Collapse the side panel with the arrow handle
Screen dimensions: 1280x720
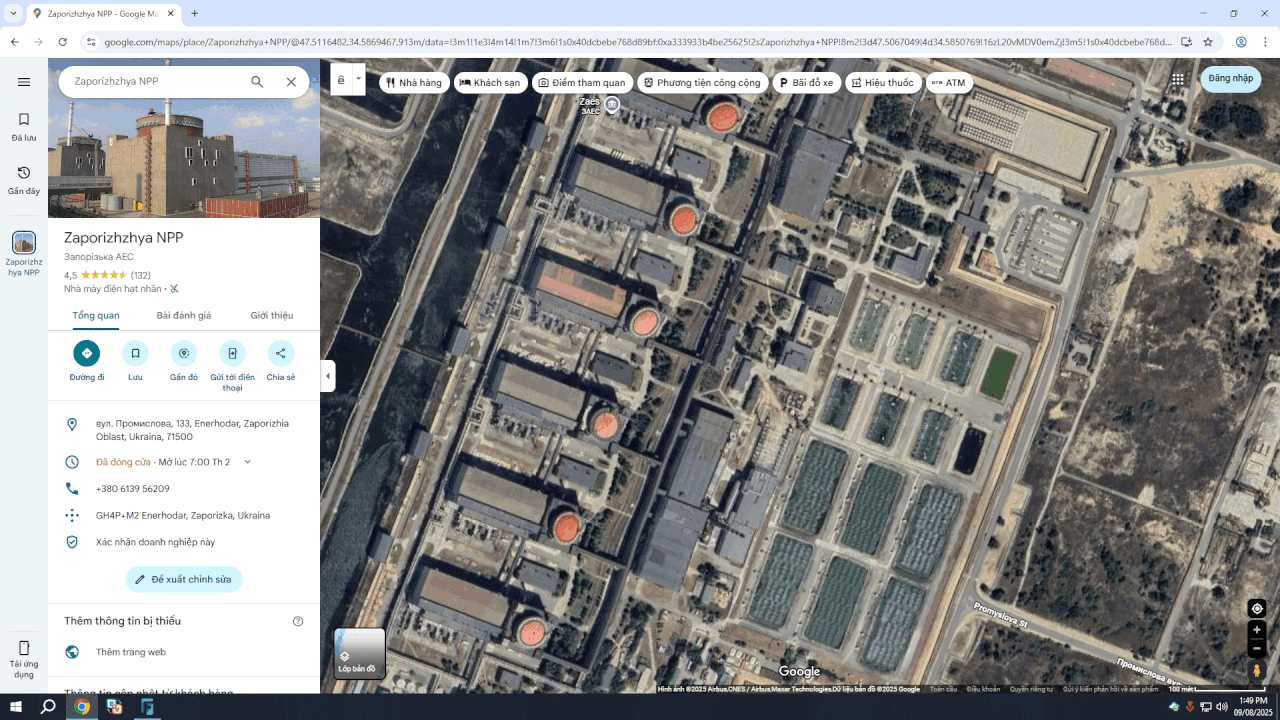328,376
